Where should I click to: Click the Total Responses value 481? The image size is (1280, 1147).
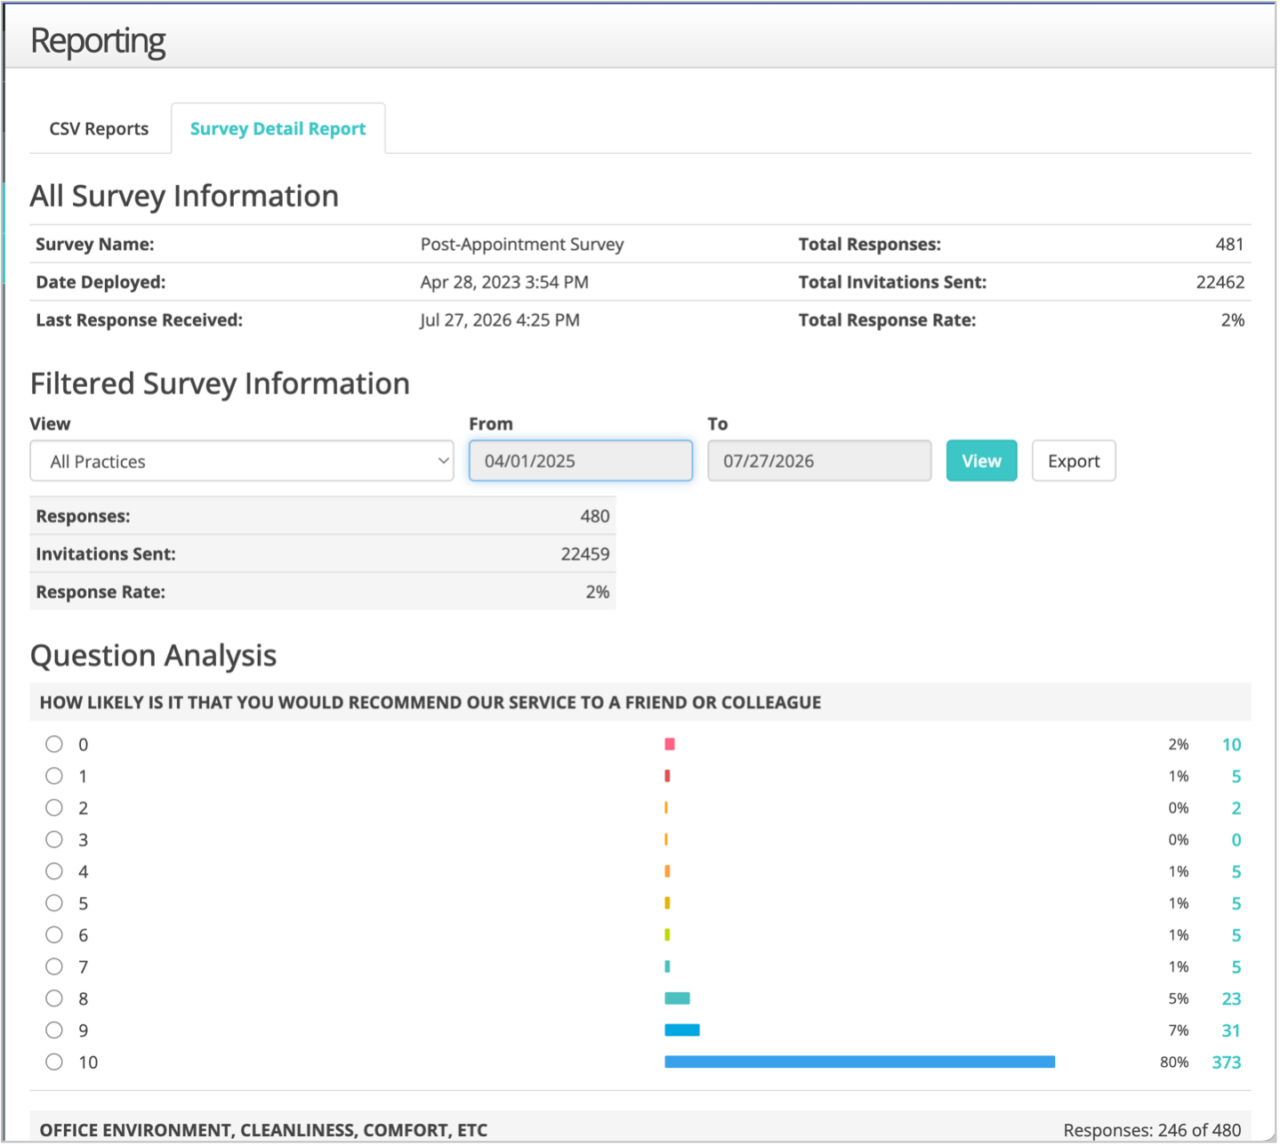[x=1229, y=244]
